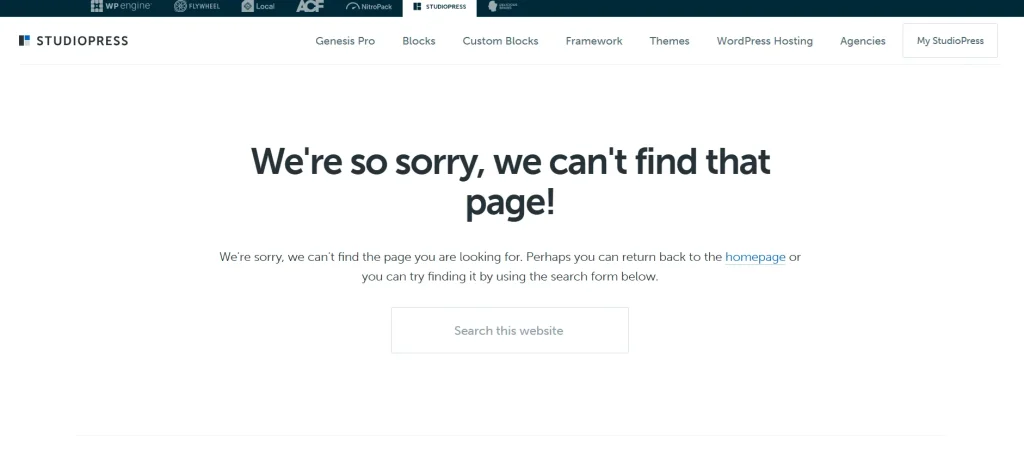Viewport: 1024px width, 468px height.
Task: Click the StudioPress site logo
Action: pos(74,40)
